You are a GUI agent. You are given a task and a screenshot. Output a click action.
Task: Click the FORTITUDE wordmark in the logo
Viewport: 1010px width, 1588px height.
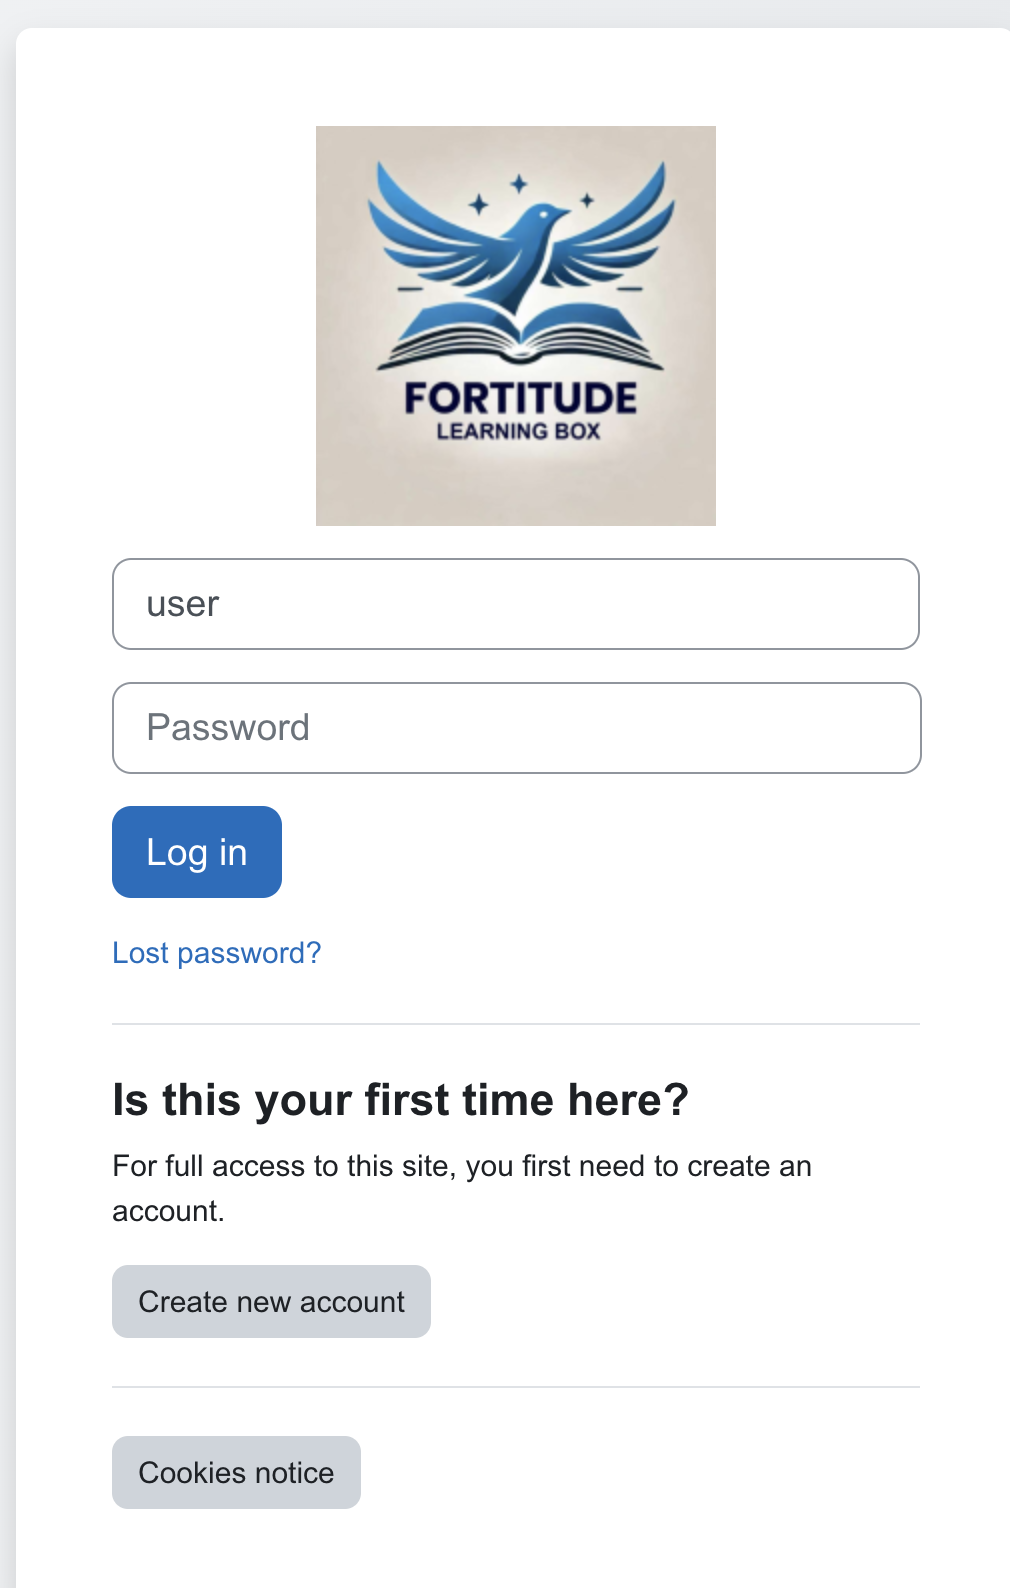pyautogui.click(x=520, y=399)
